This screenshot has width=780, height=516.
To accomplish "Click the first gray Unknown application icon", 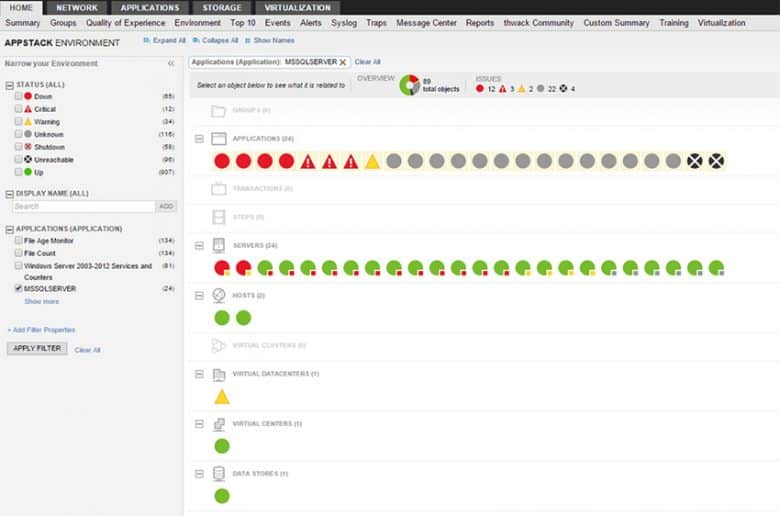I will pyautogui.click(x=394, y=161).
